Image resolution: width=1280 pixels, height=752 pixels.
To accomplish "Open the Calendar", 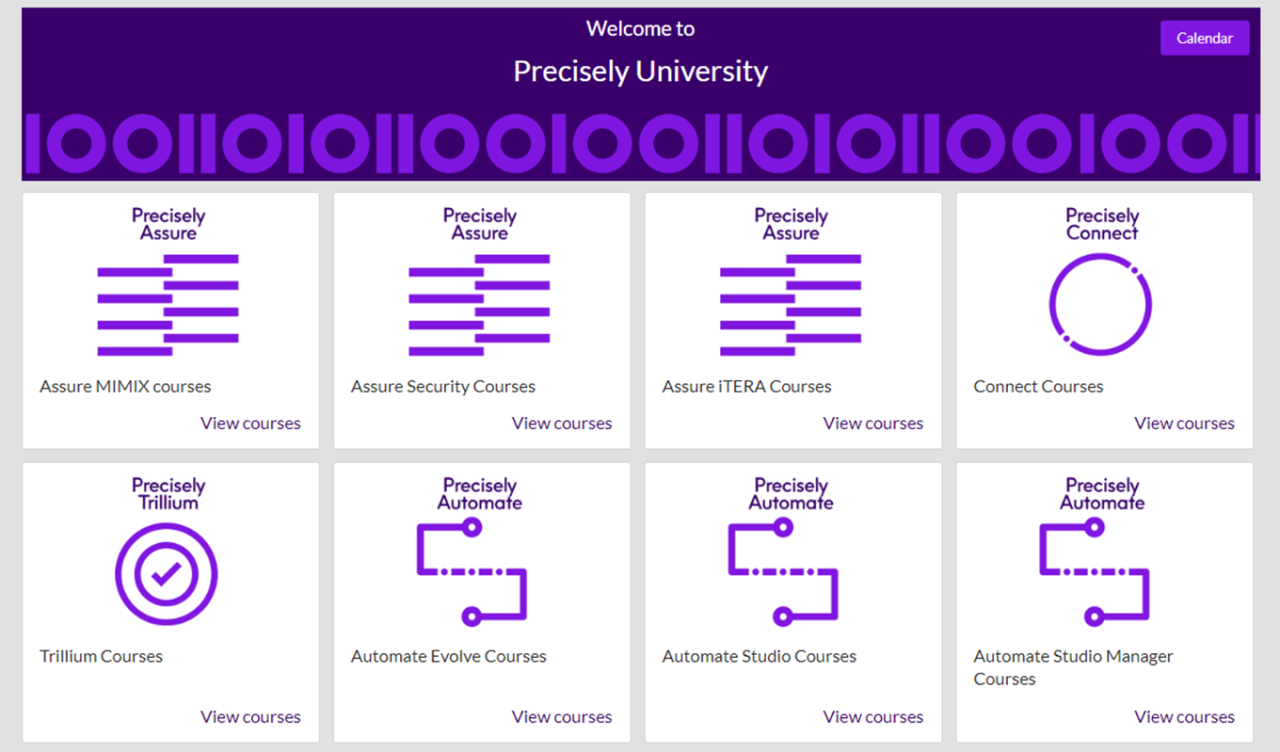I will pyautogui.click(x=1204, y=37).
